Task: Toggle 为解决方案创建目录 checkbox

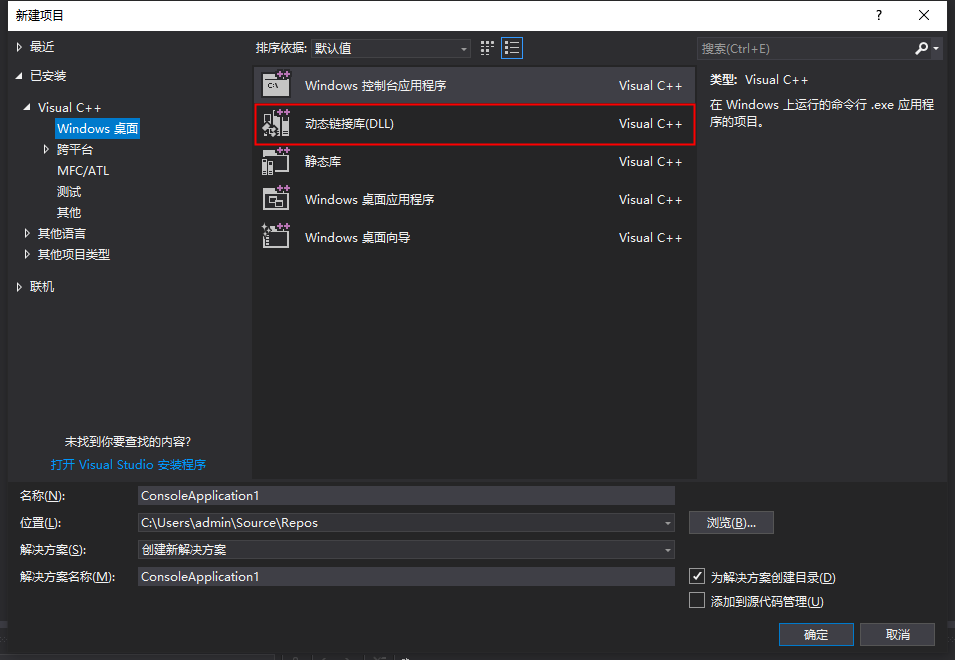Action: click(x=697, y=576)
